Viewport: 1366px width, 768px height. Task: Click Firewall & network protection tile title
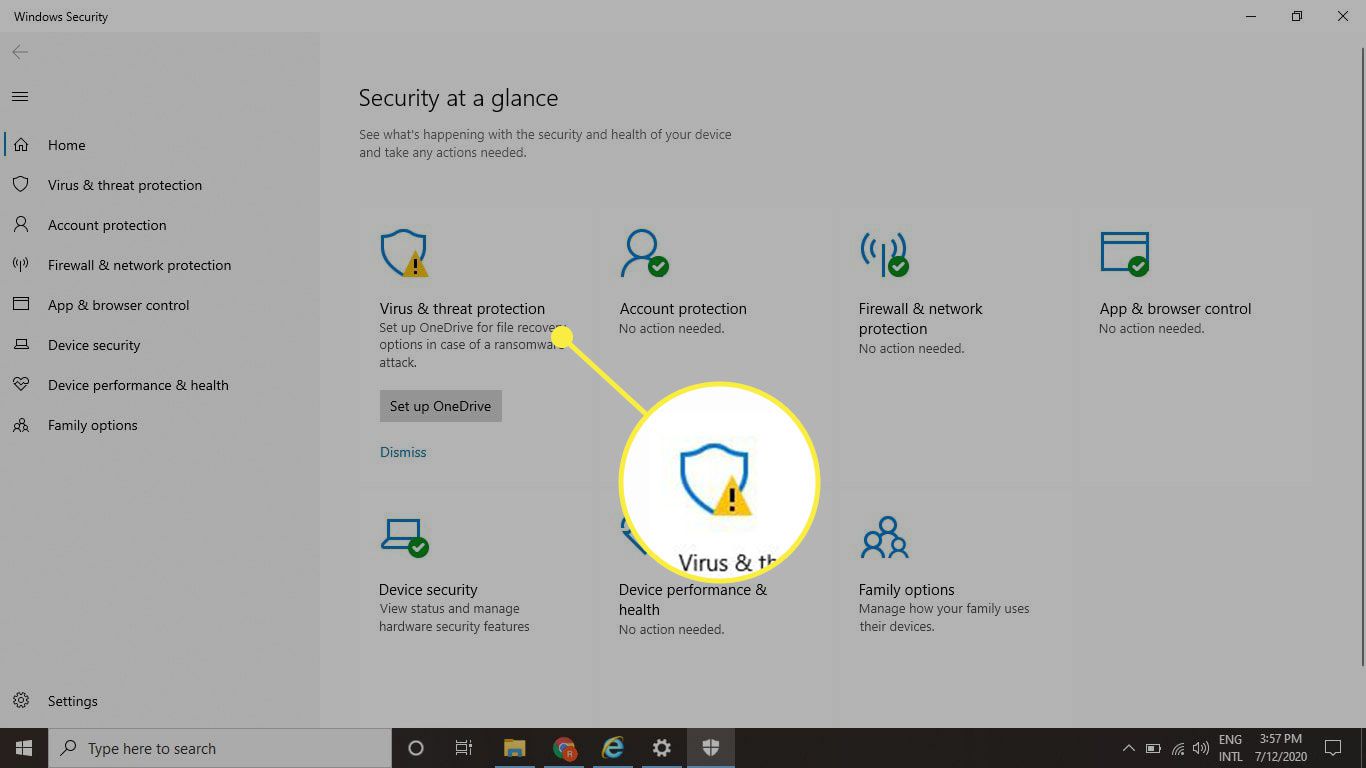tap(920, 319)
